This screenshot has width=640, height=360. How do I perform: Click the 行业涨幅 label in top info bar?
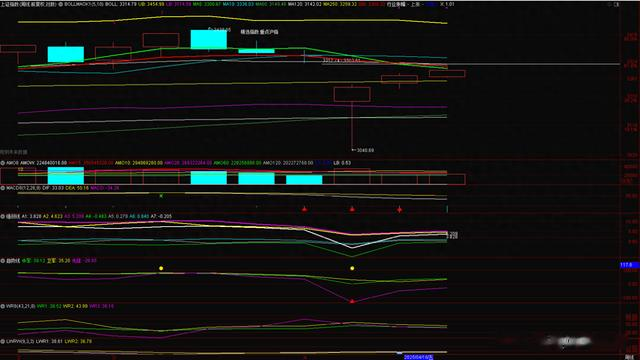point(396,4)
